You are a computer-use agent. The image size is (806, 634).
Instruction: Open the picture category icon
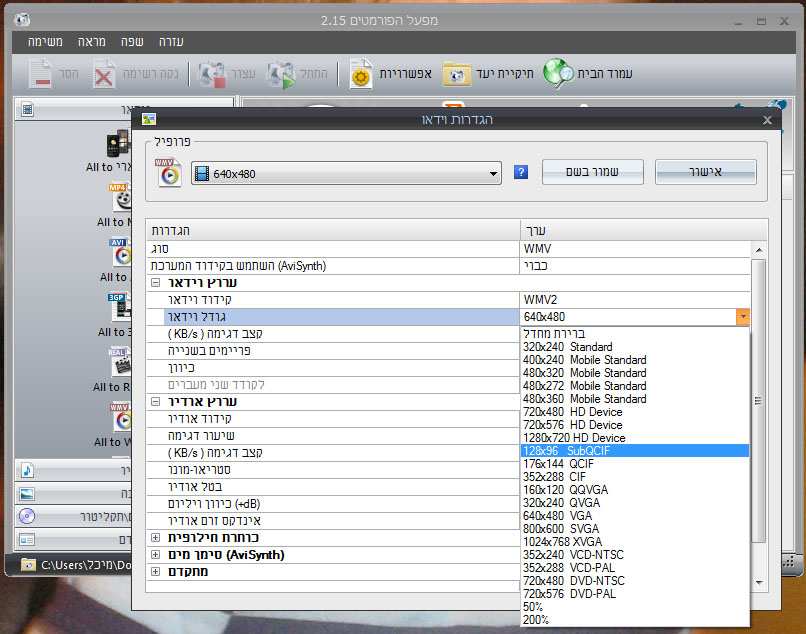tap(27, 494)
